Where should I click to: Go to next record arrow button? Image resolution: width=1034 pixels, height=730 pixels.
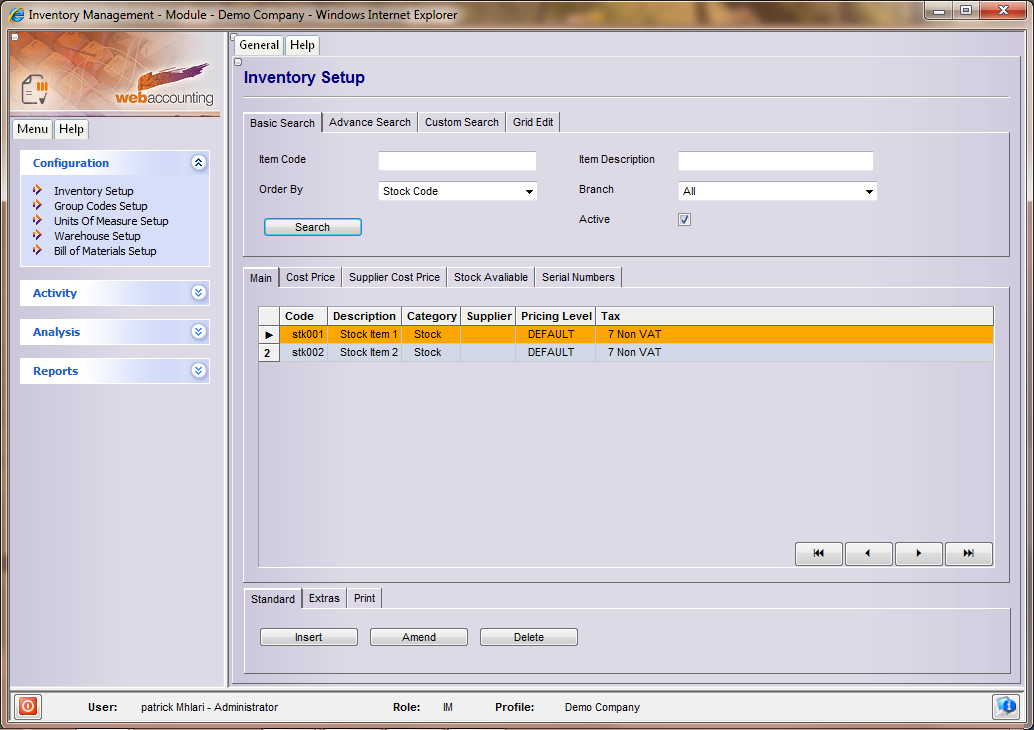(918, 554)
